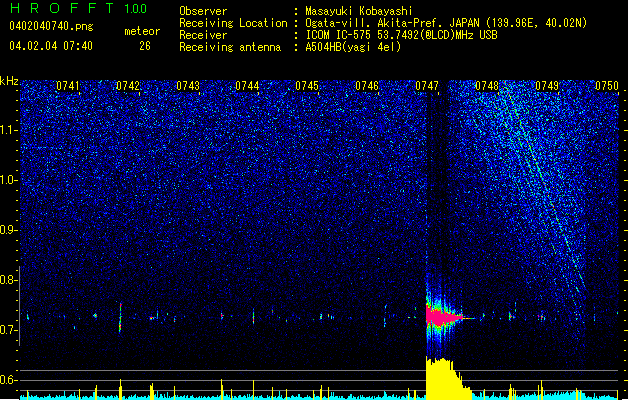Screen dimensions: 629x400
Task: Click the big yellow signal-level peak after 0747
Action: point(447,378)
